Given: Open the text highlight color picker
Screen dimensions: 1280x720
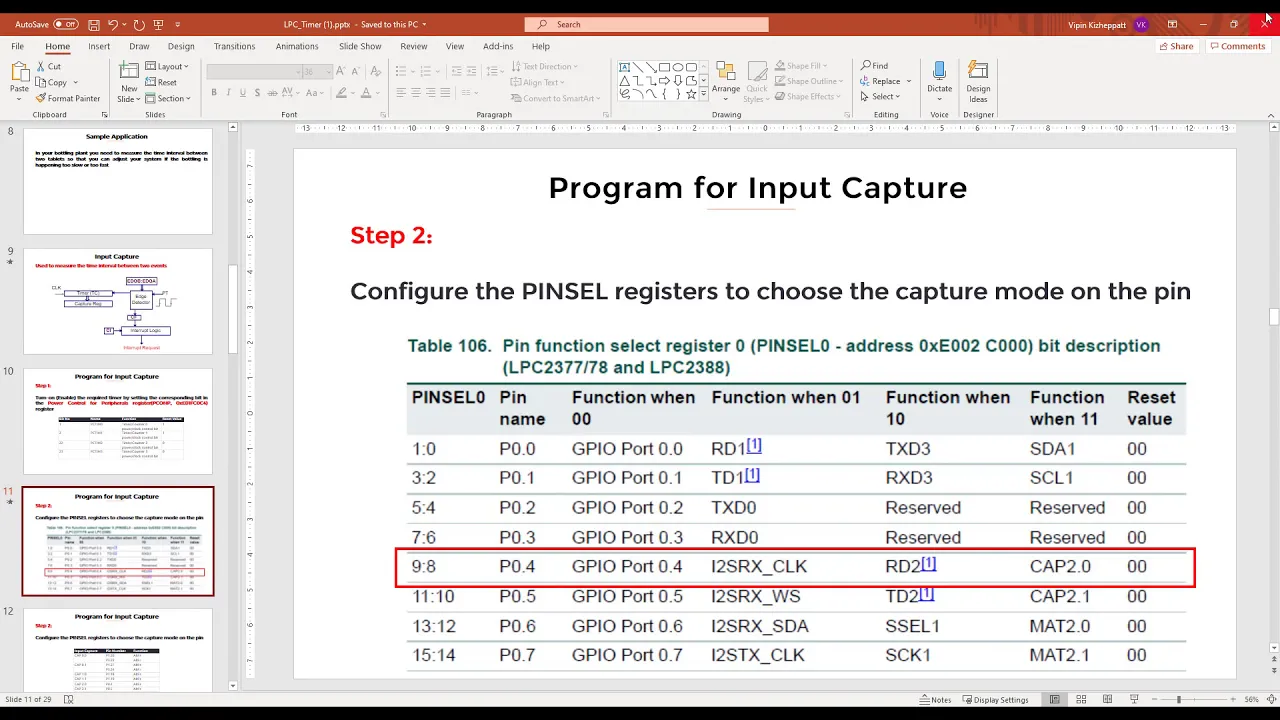Looking at the screenshot, I should tap(341, 93).
